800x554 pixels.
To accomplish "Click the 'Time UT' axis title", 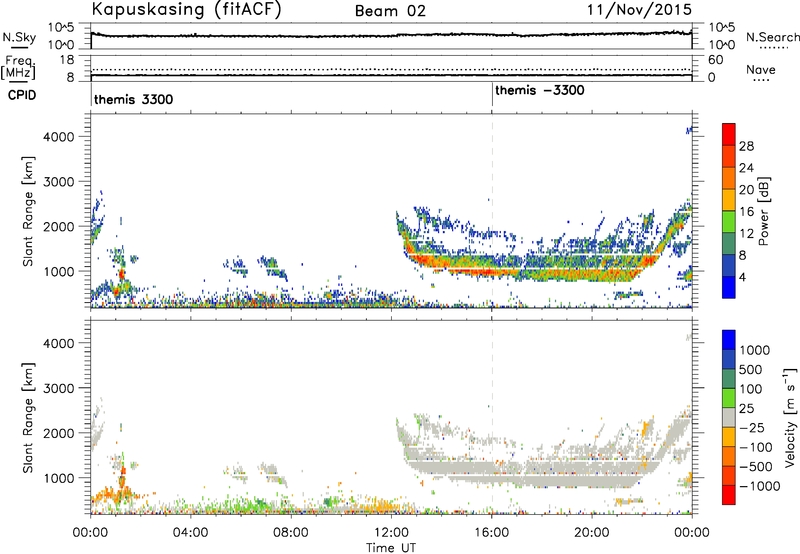I will (x=391, y=548).
